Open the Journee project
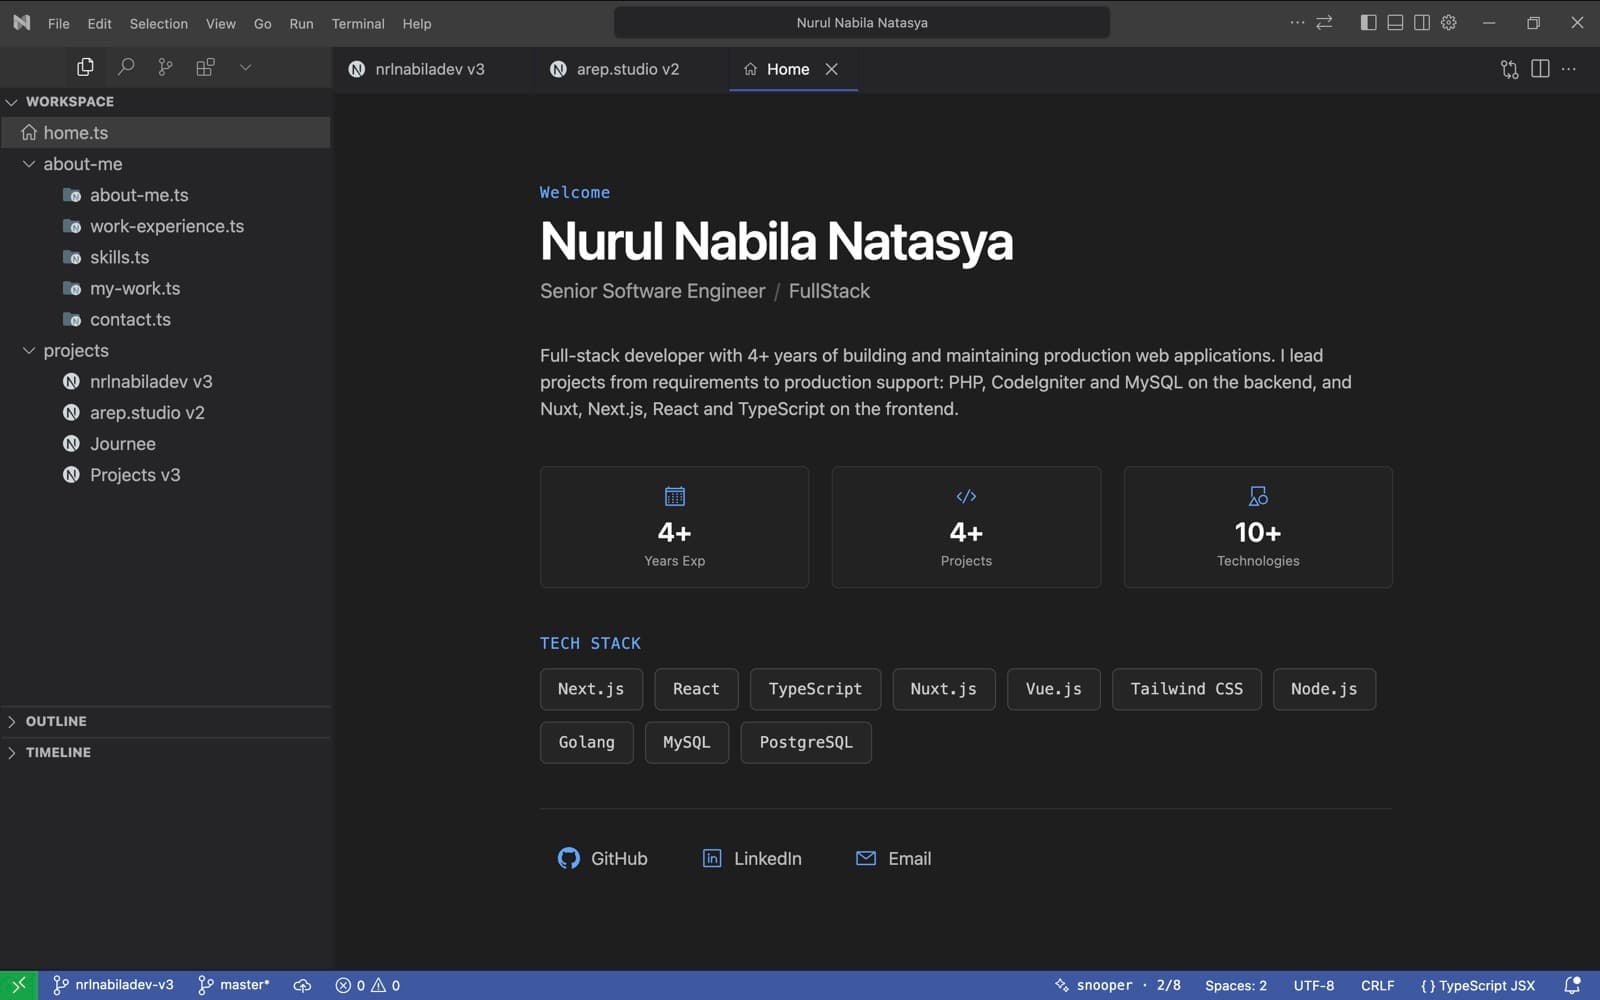 165,444
